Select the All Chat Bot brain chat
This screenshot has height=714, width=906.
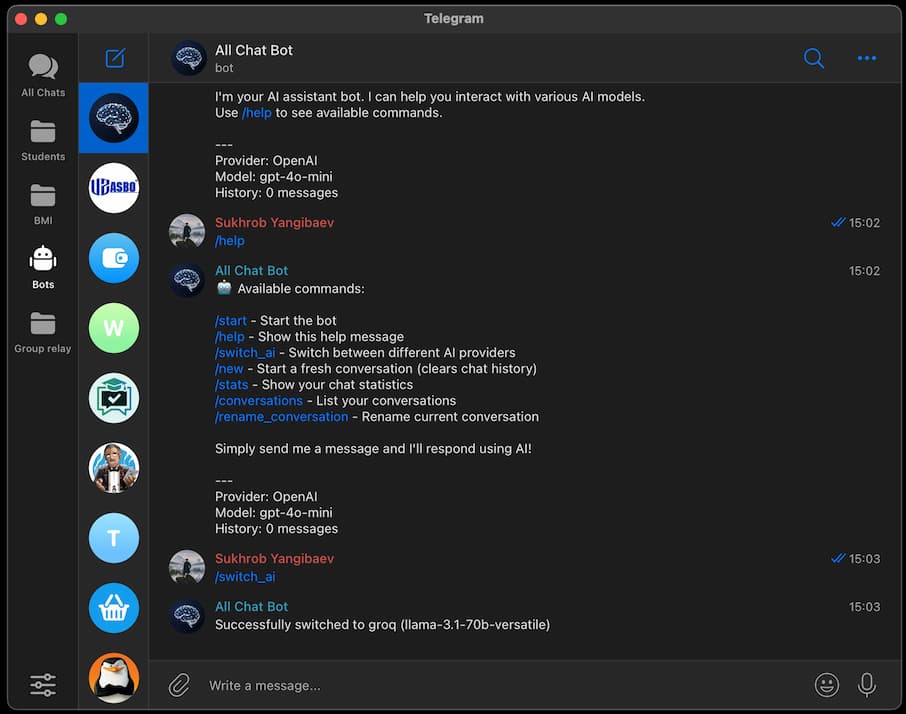pos(114,118)
